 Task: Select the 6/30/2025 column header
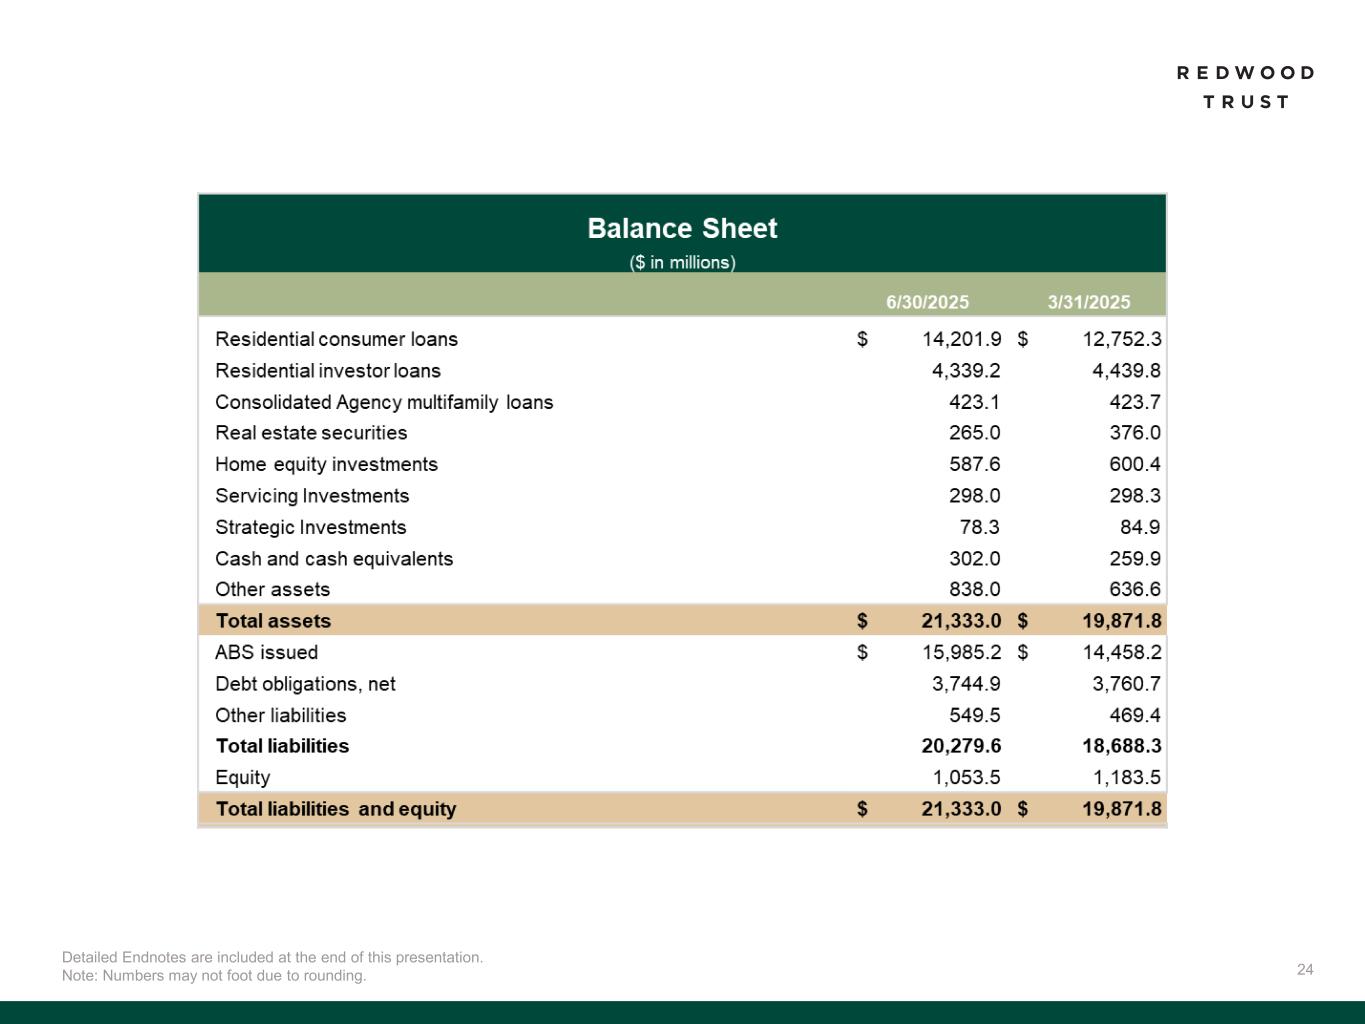(x=927, y=302)
